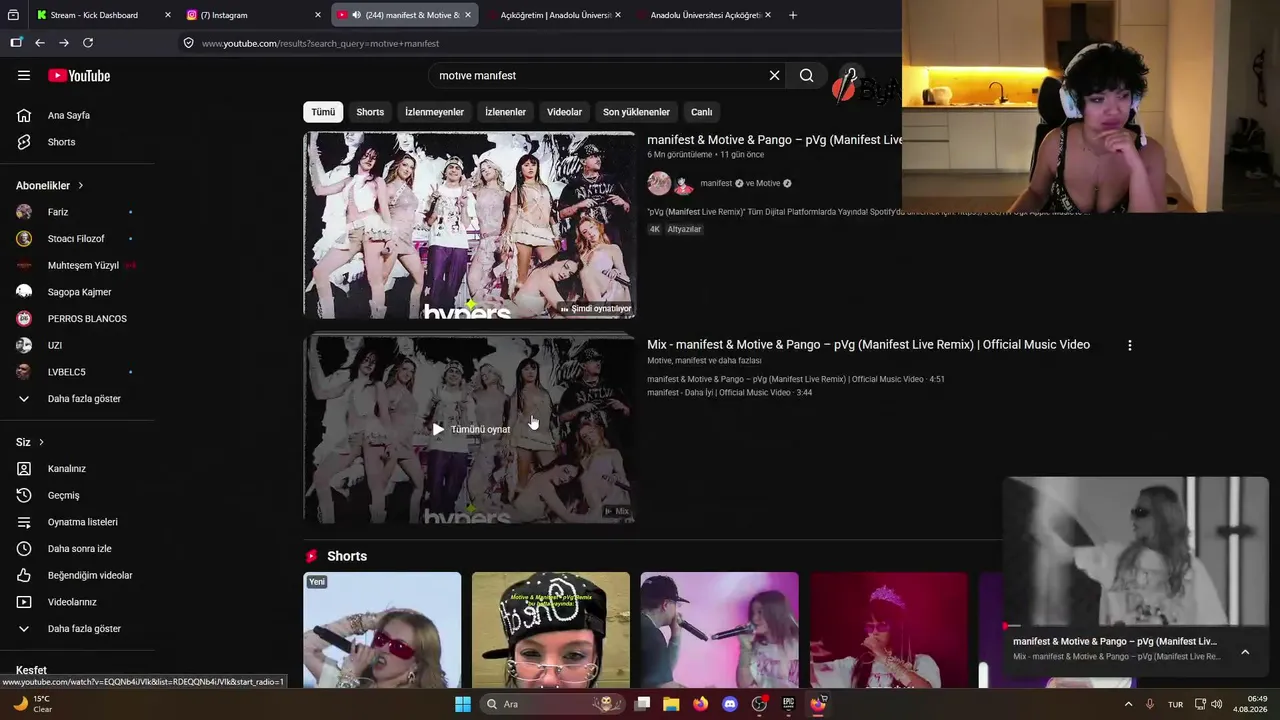Open Discord from the taskbar
The height and width of the screenshot is (720, 1280).
coord(729,704)
